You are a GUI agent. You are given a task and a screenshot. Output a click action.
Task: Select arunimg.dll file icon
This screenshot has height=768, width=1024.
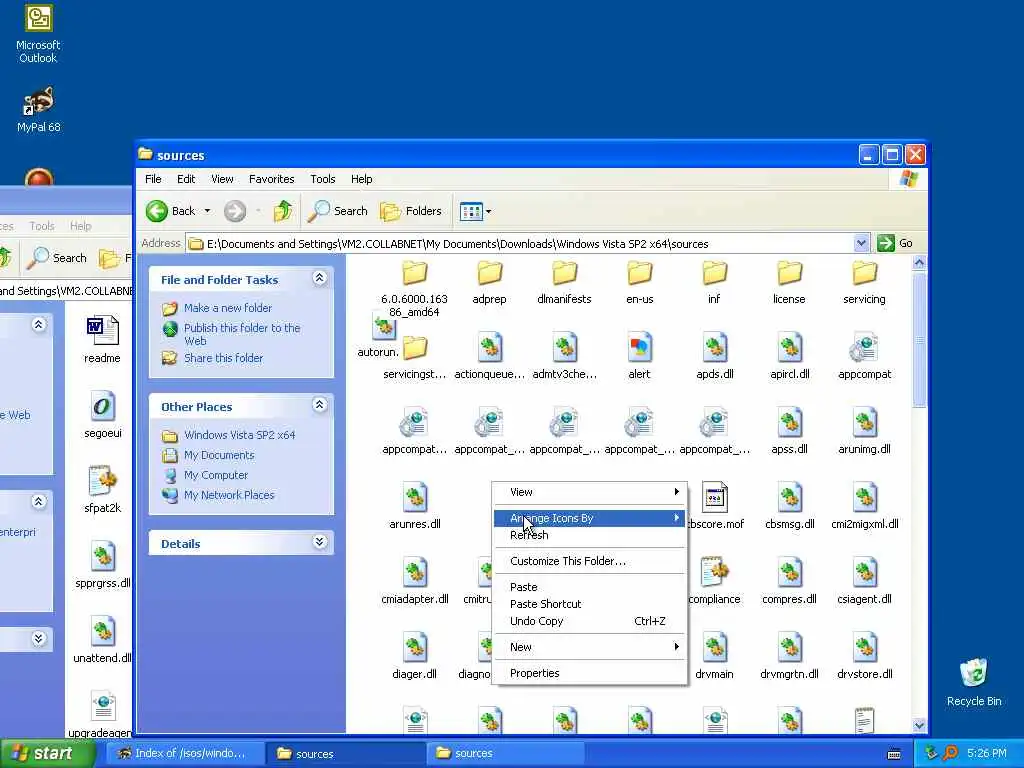point(864,423)
